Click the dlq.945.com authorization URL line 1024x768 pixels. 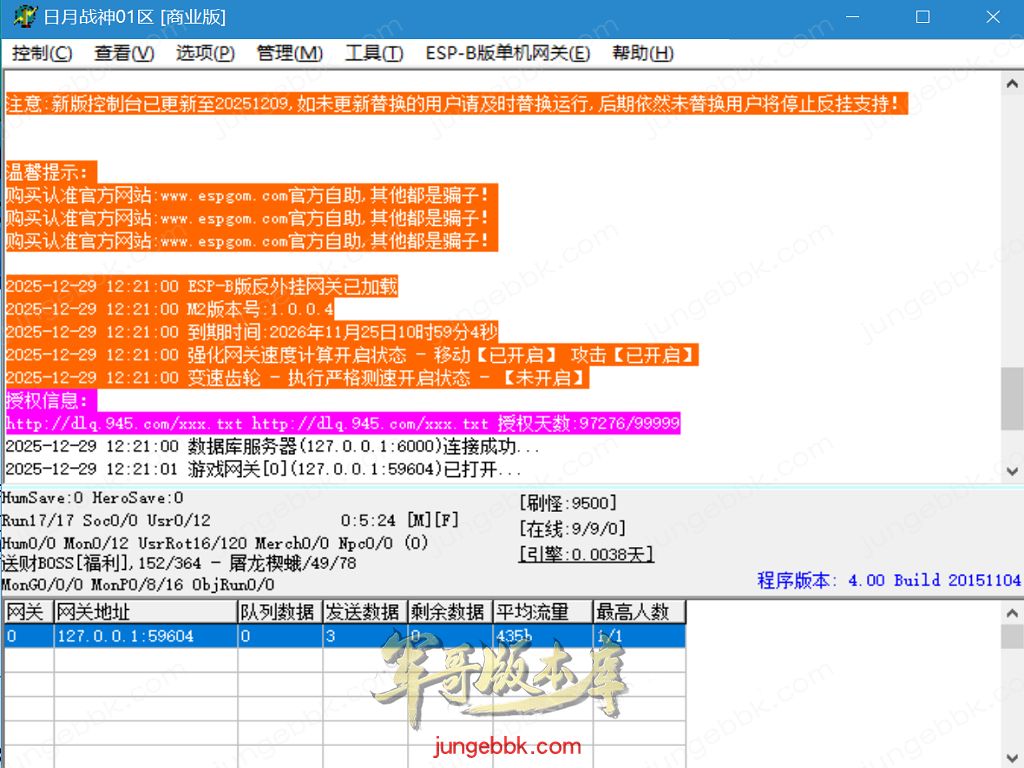pyautogui.click(x=342, y=424)
